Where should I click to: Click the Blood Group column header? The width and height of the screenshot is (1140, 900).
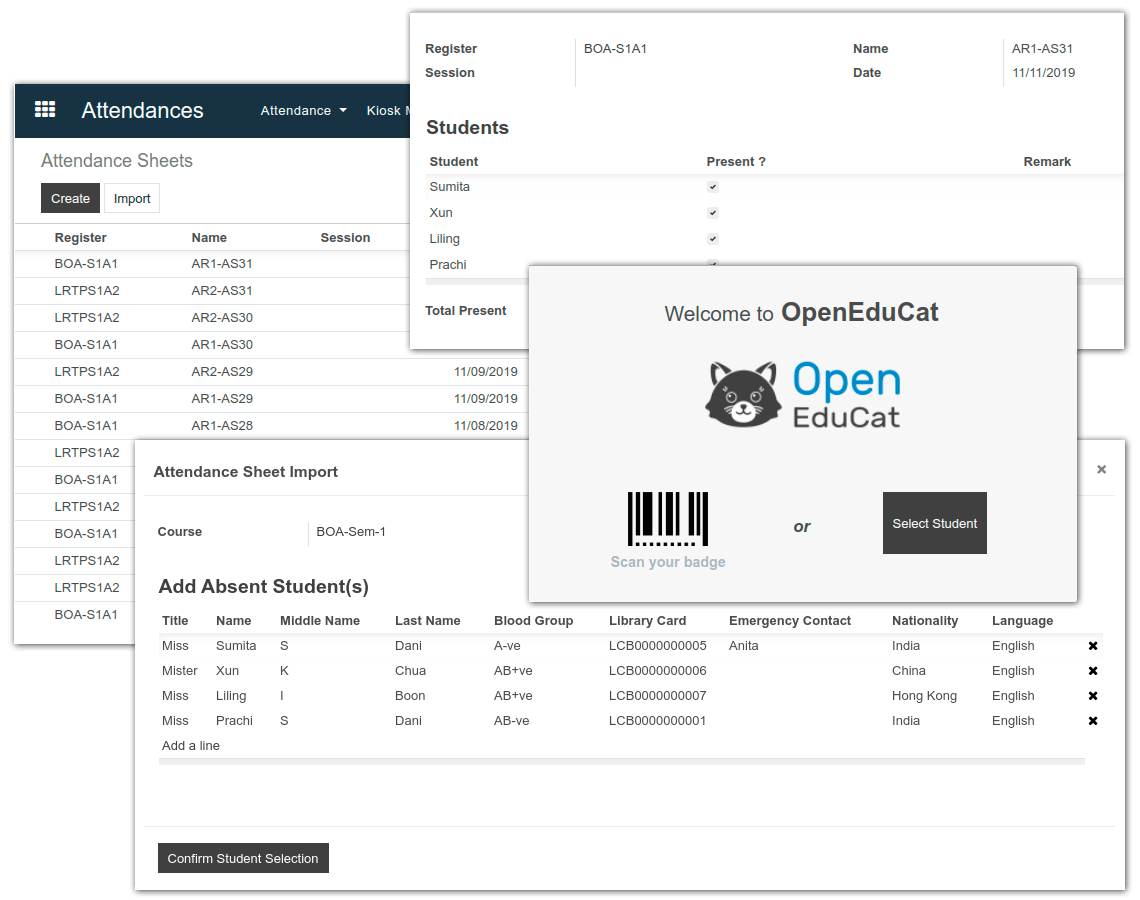[533, 621]
